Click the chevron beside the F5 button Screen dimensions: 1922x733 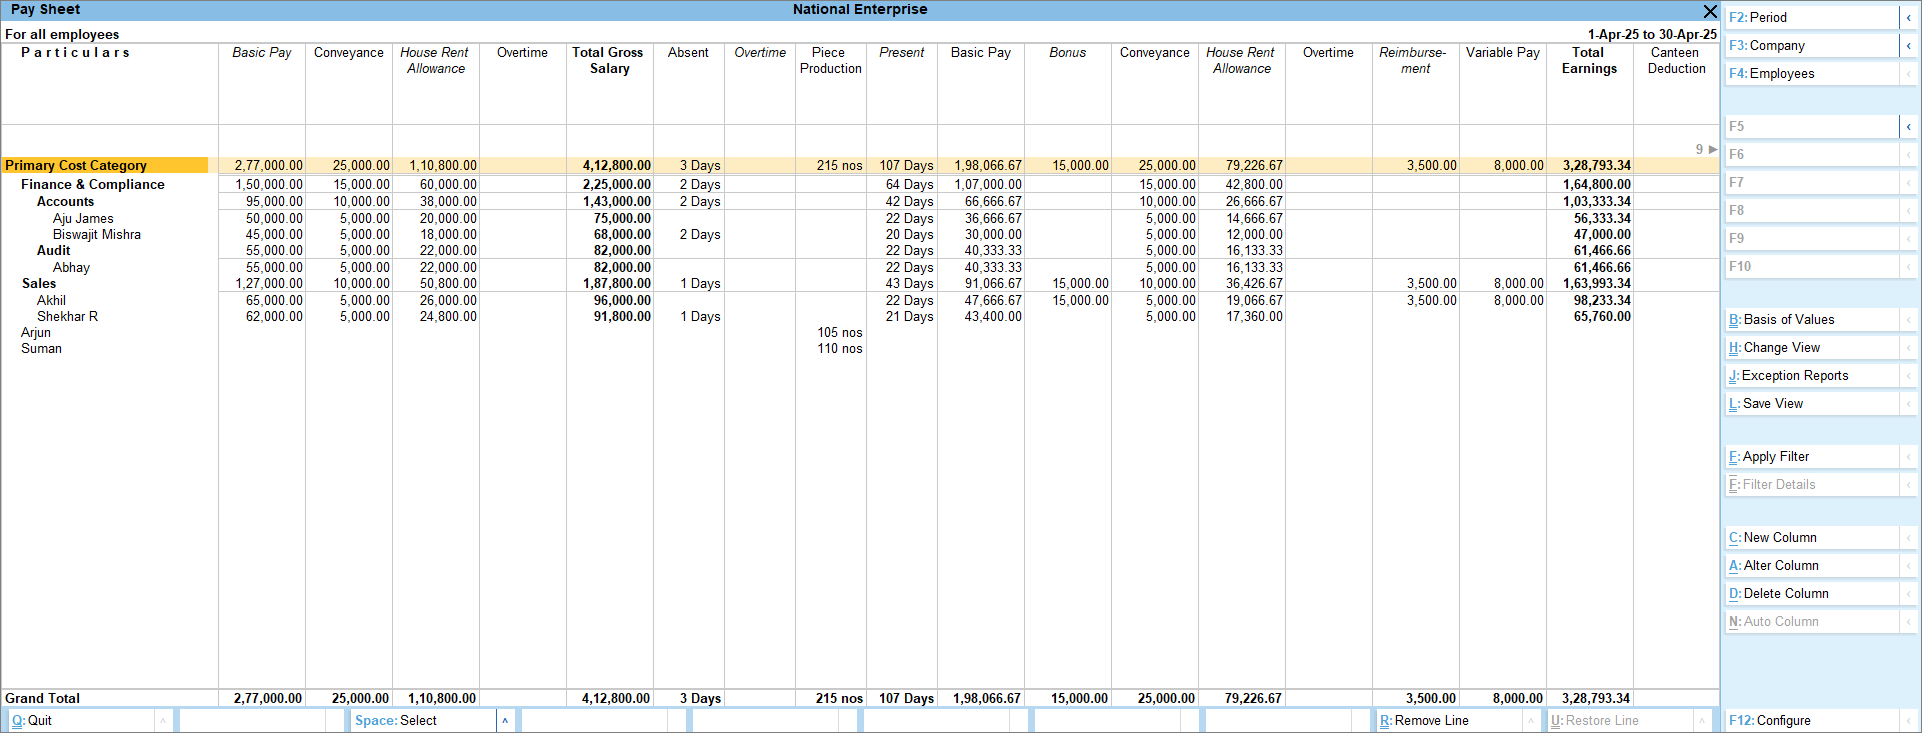1908,127
